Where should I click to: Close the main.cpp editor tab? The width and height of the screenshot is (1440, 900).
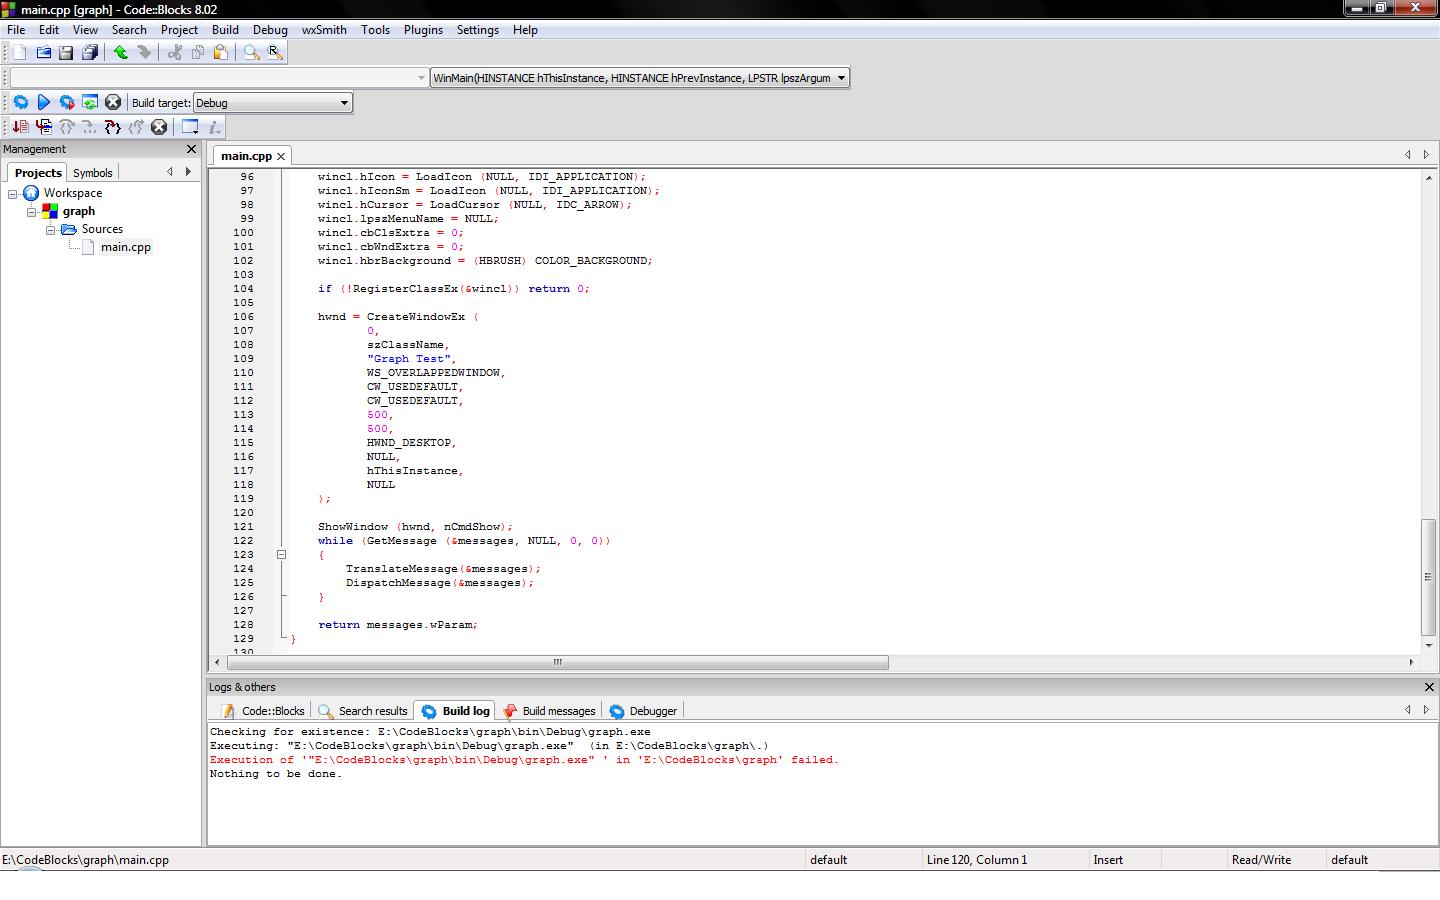281,156
